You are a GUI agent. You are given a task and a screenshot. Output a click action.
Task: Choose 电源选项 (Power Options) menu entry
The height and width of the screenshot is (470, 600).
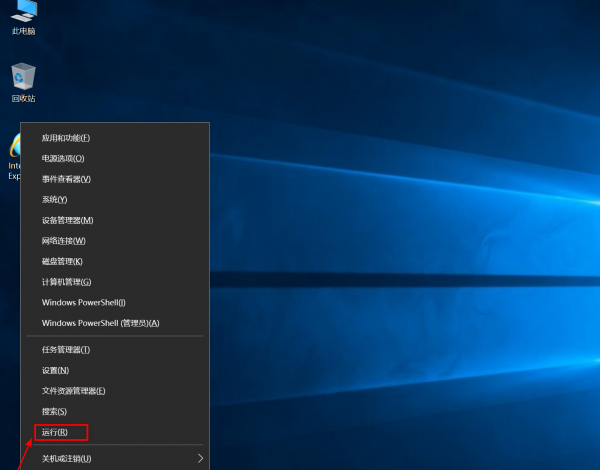tap(63, 159)
